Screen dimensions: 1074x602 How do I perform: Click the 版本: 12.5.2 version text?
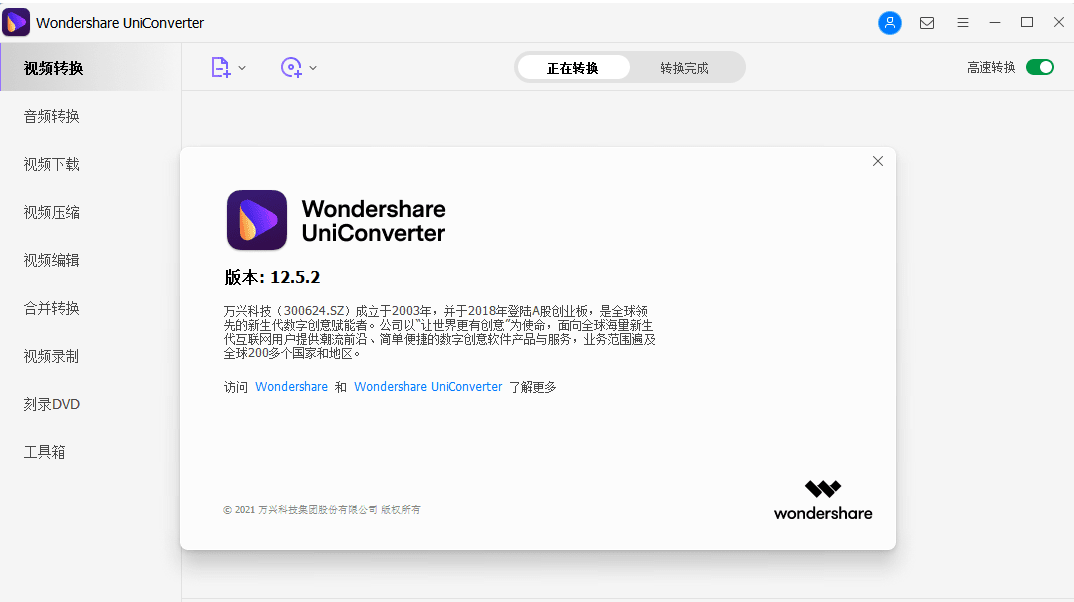272,277
